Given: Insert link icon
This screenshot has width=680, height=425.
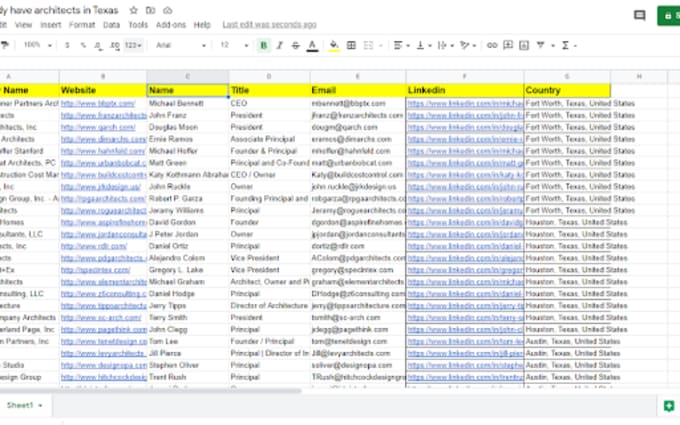Looking at the screenshot, I should [x=492, y=45].
